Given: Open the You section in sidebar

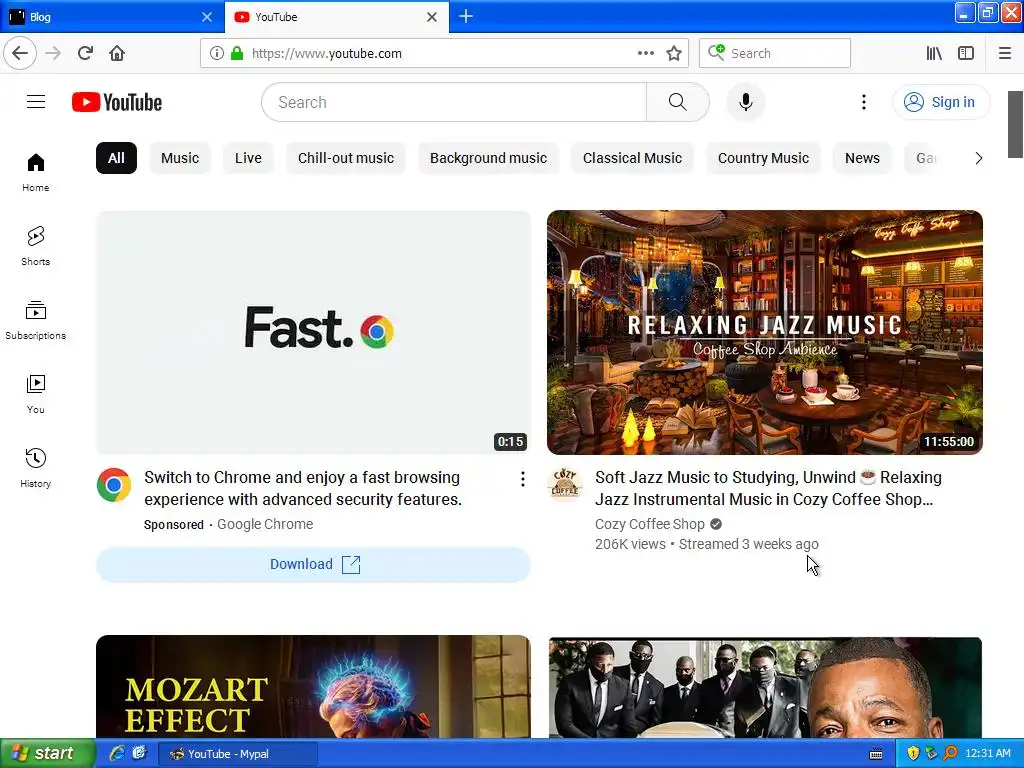Looking at the screenshot, I should [x=36, y=394].
